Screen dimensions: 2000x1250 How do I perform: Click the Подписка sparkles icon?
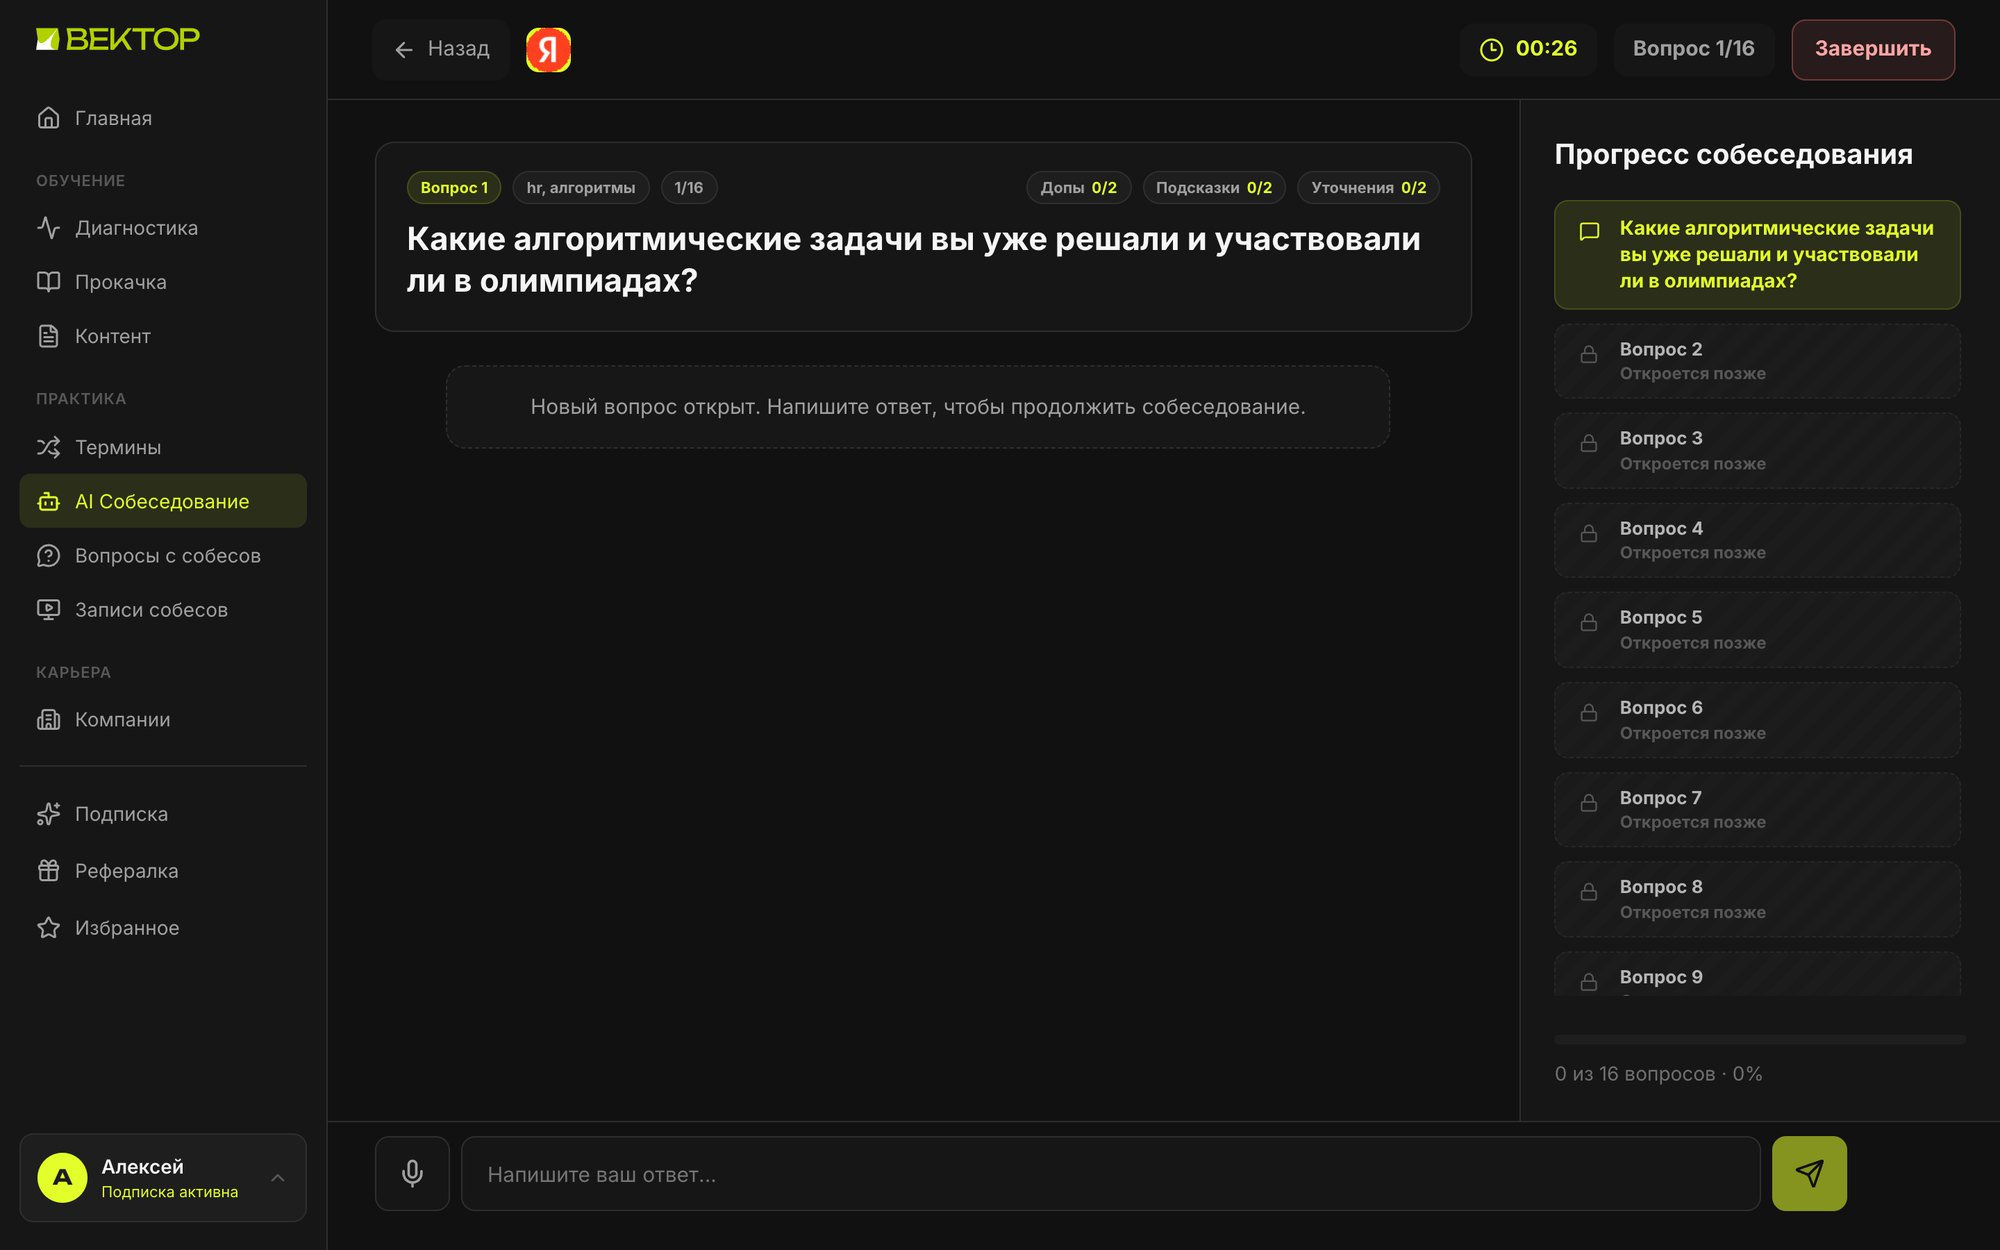click(48, 814)
